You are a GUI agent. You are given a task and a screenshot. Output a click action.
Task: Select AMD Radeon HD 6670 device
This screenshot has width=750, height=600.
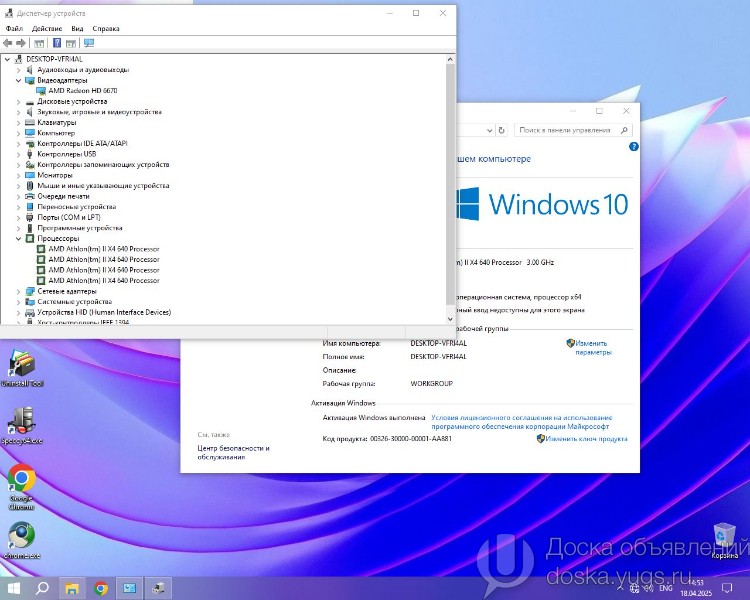tap(83, 90)
